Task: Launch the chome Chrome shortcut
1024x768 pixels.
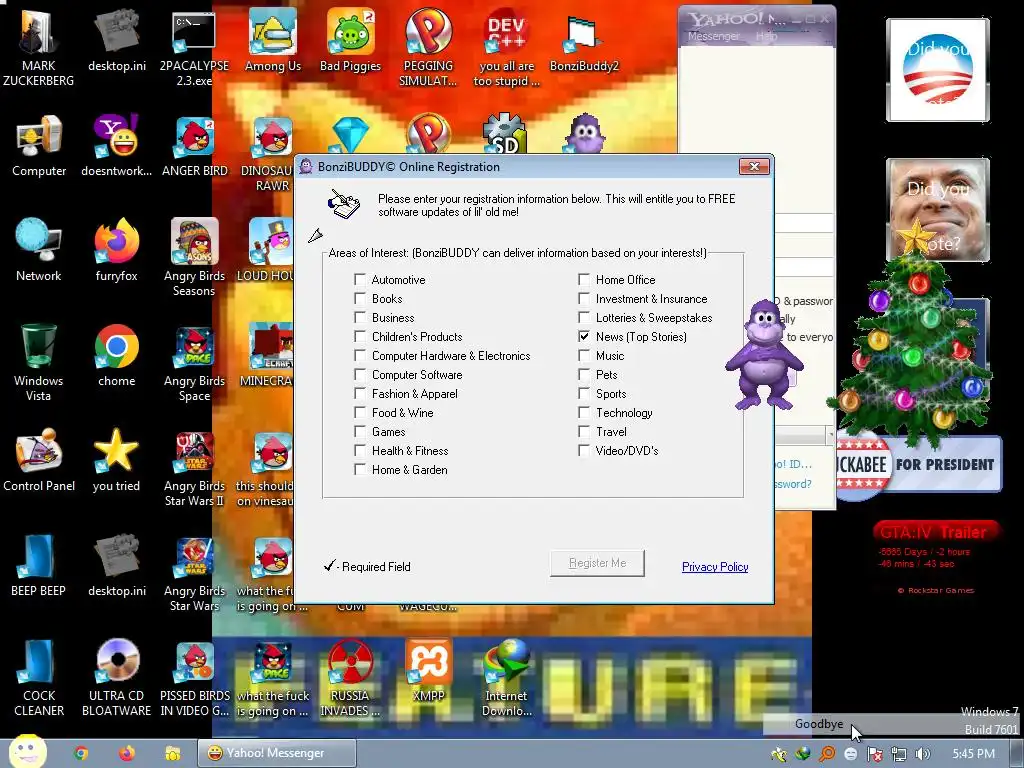Action: [116, 355]
